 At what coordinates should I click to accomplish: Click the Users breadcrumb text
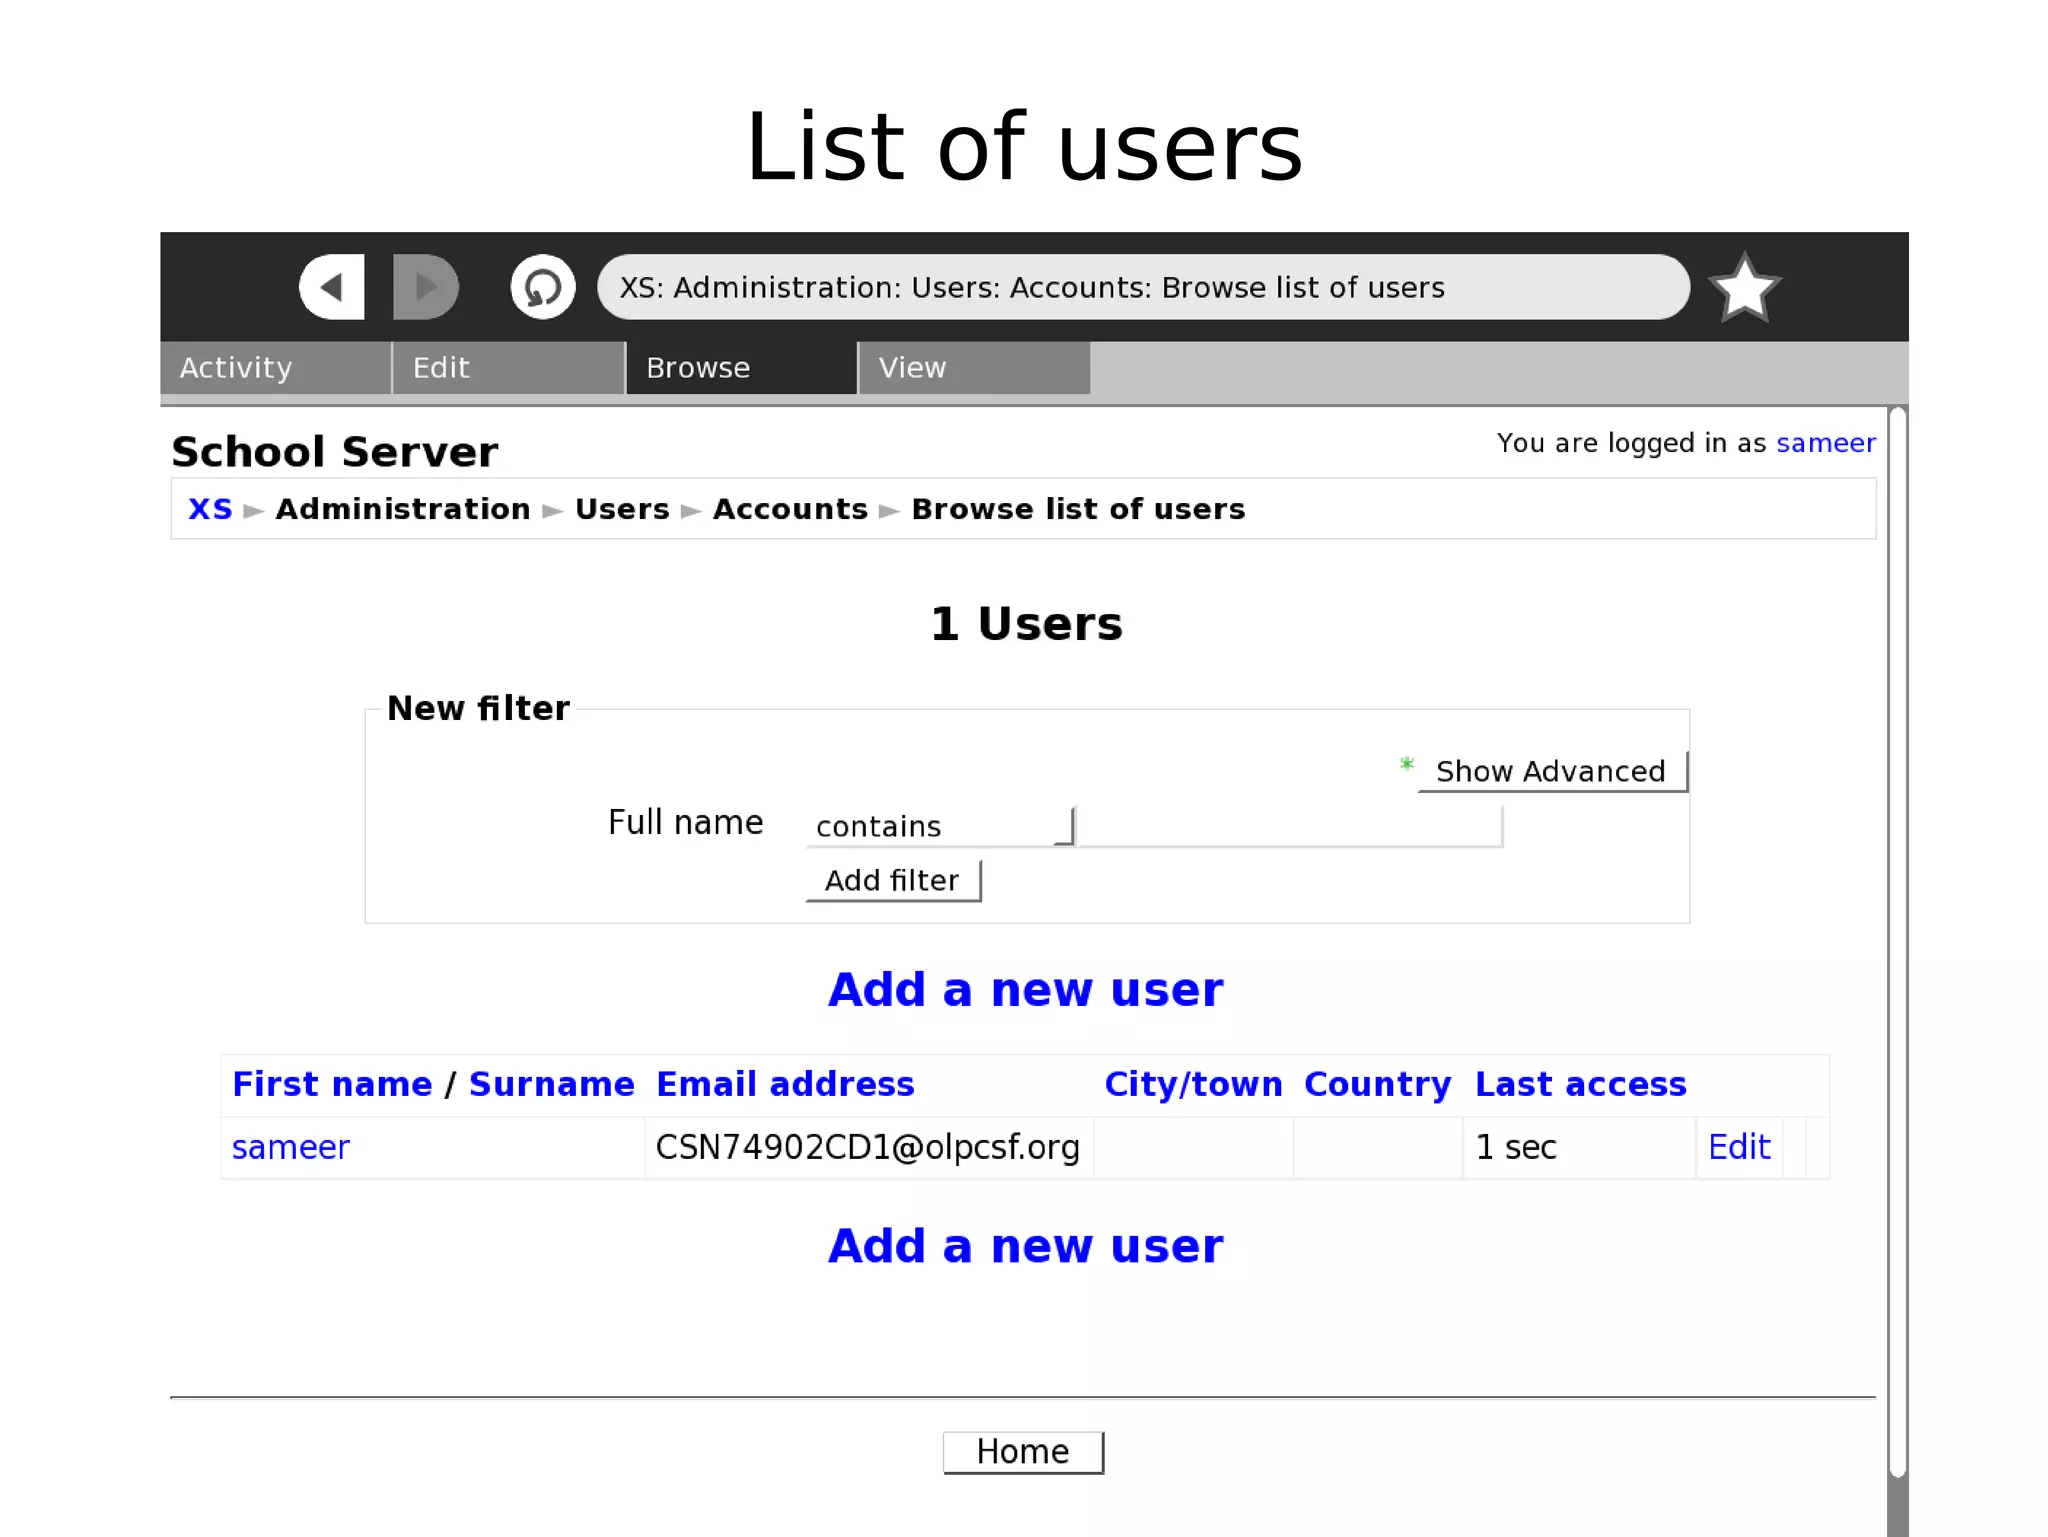622,509
